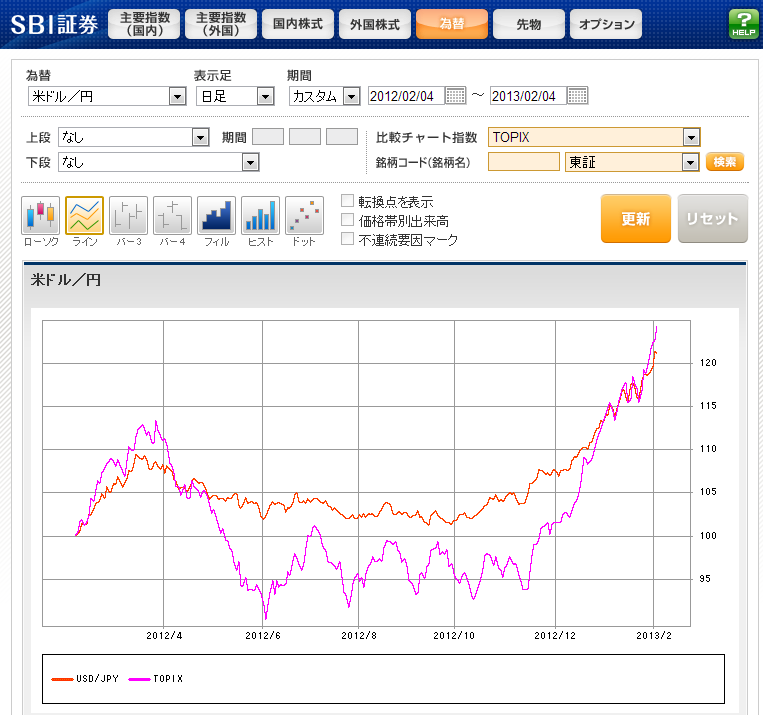Open the 比較チャート指数 TOPIX dropdown
Screen dimensions: 763x715
point(594,137)
